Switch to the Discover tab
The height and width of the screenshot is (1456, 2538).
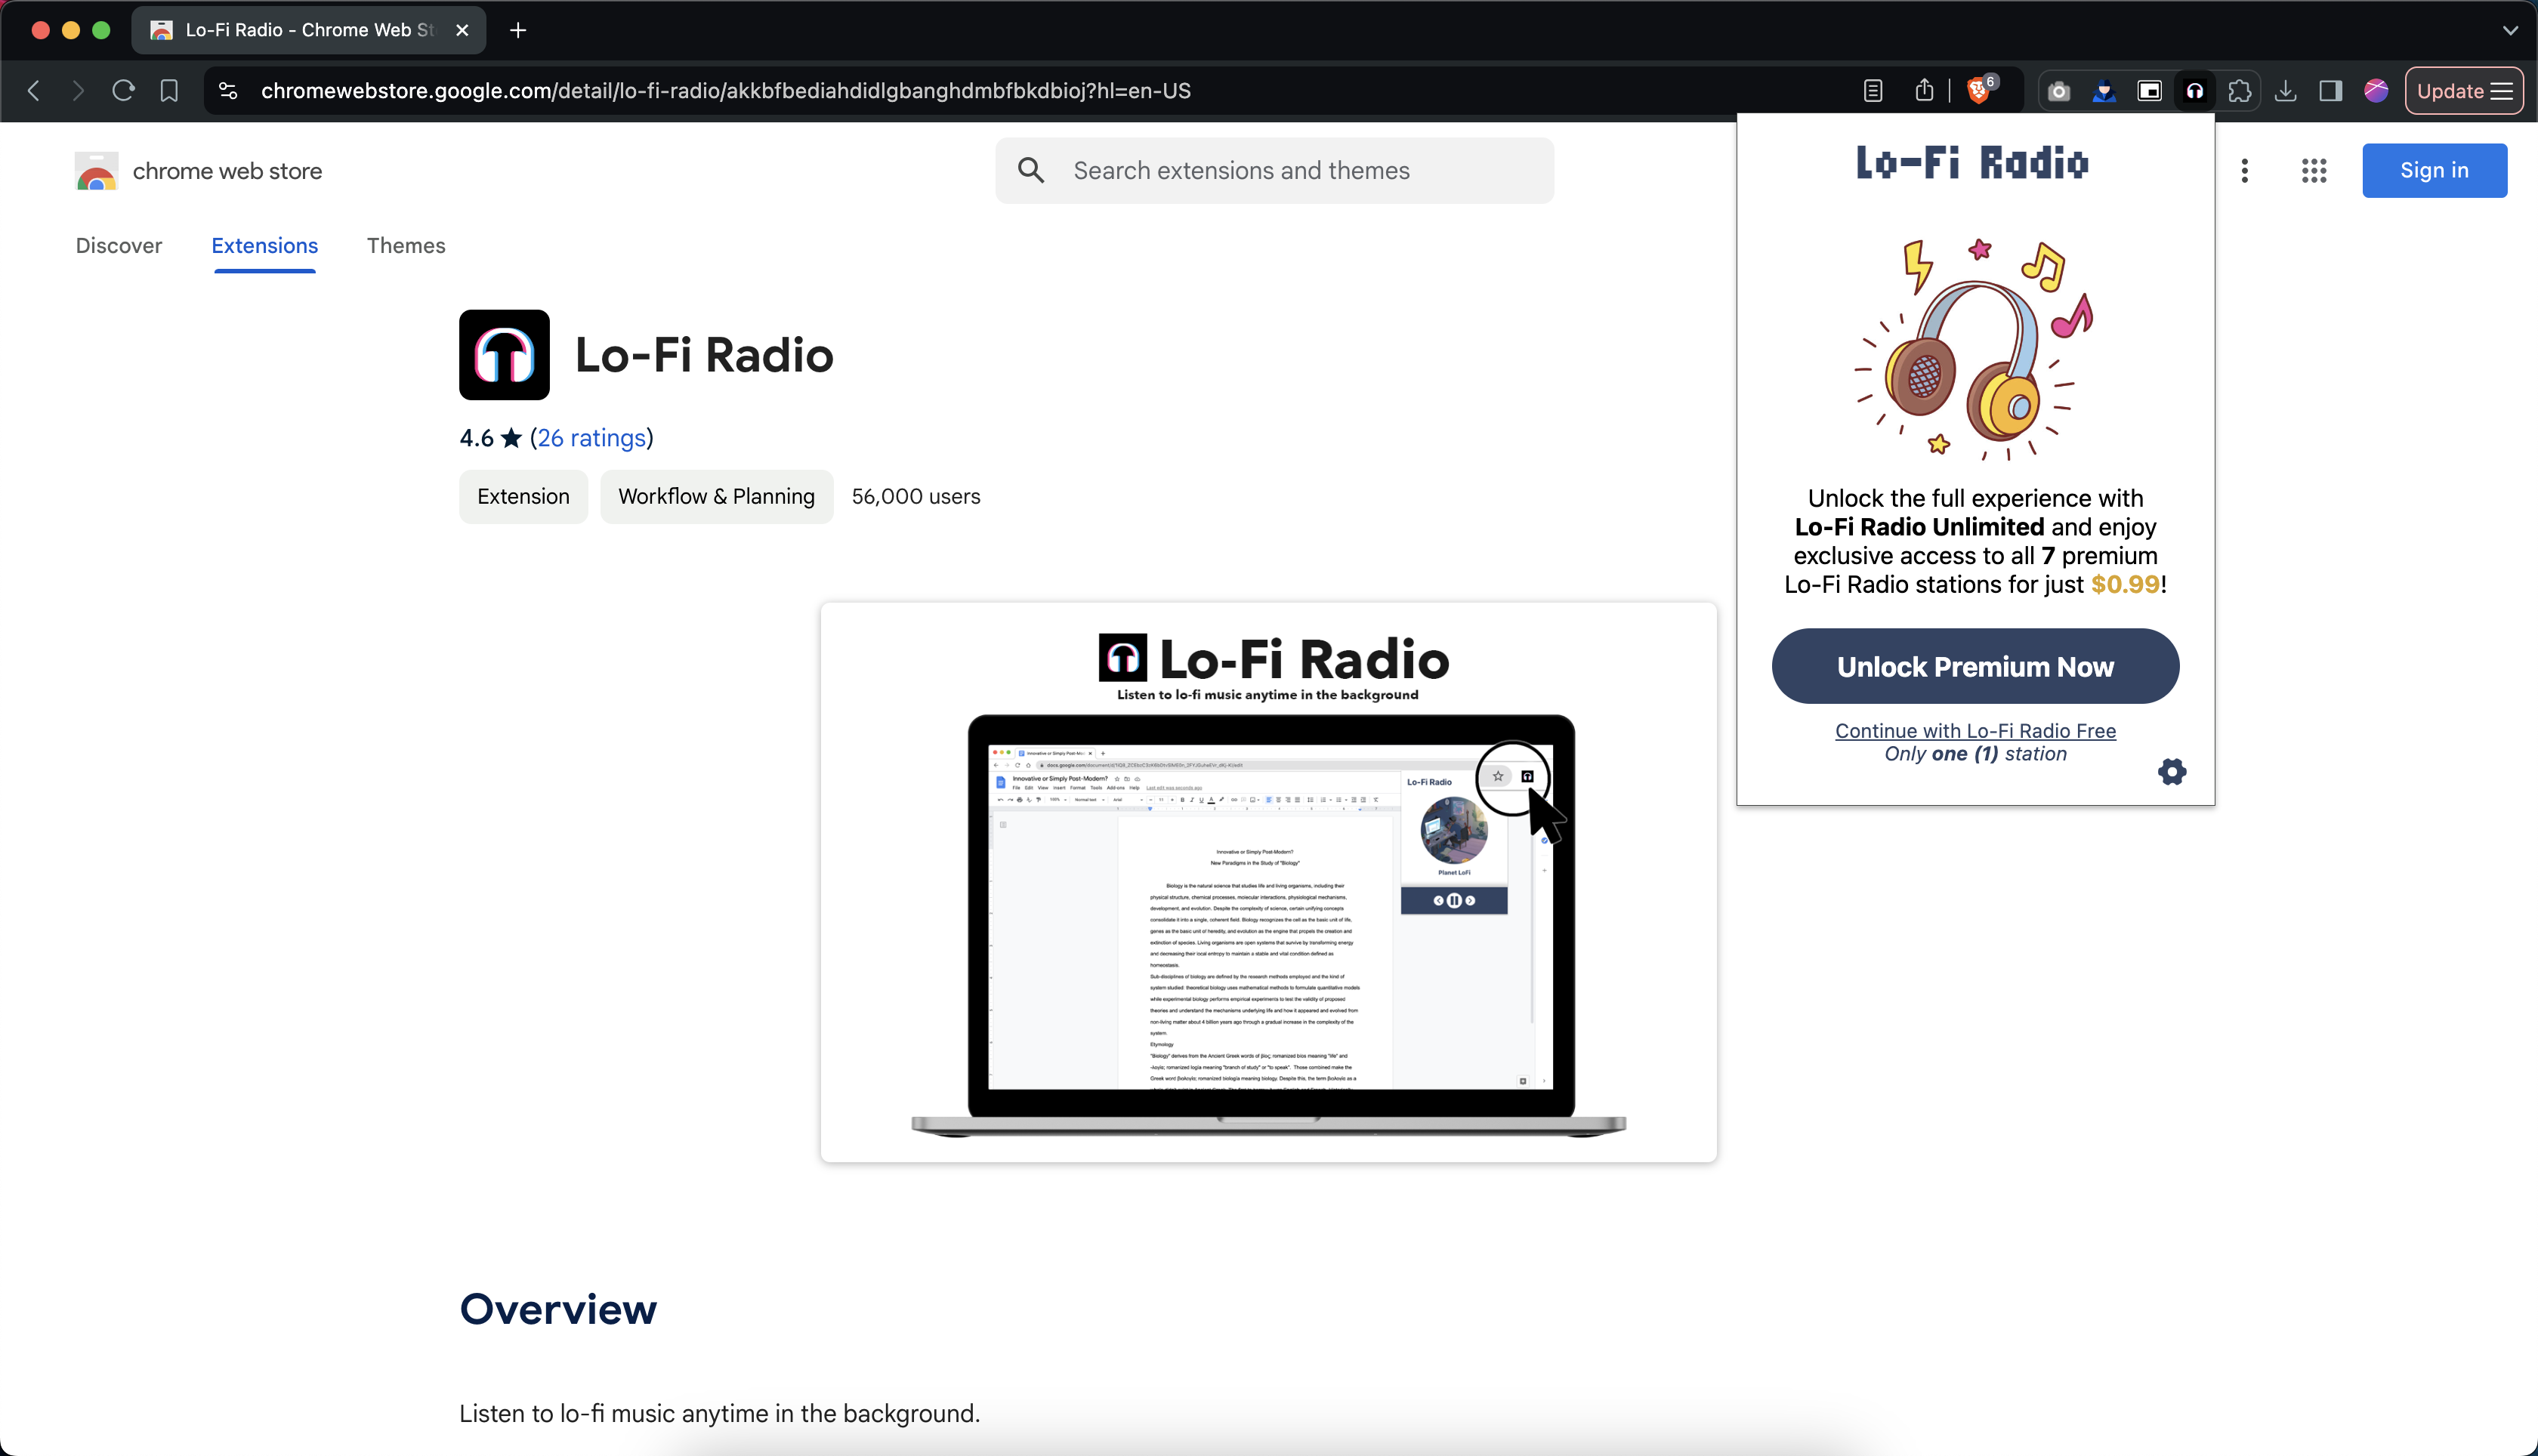pos(119,246)
